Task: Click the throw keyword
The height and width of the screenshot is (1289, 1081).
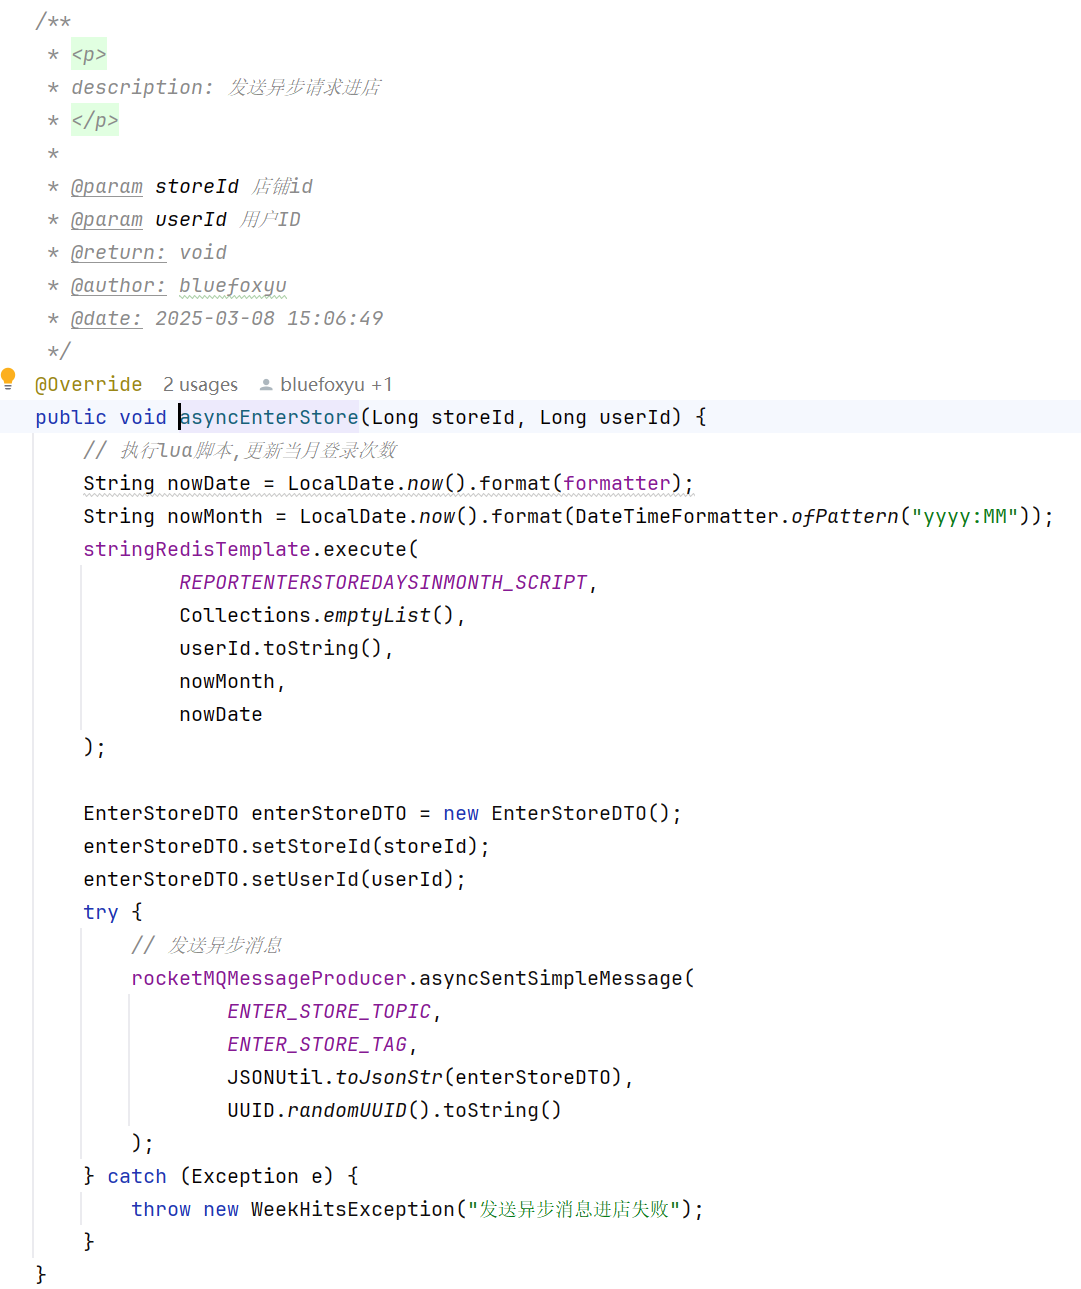Action: pyautogui.click(x=161, y=1210)
